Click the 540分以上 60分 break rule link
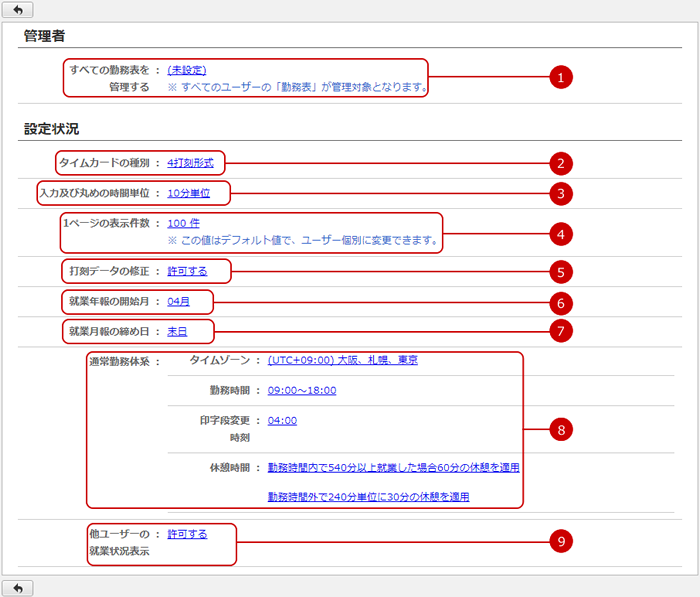Screen dimensions: 700x597 (393, 467)
